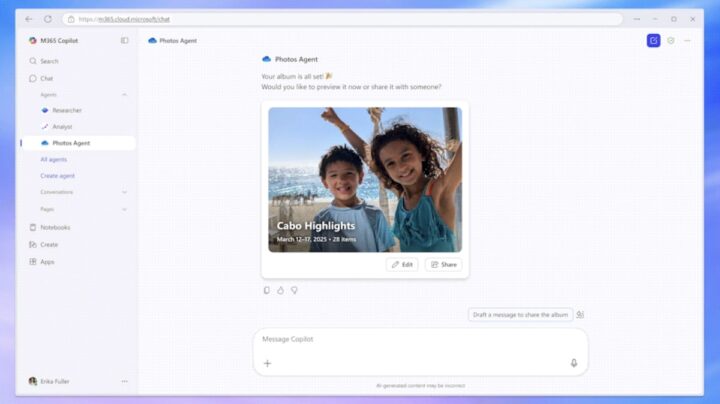Refresh the browser page
Screen dimensions: 720x404
[47, 19]
